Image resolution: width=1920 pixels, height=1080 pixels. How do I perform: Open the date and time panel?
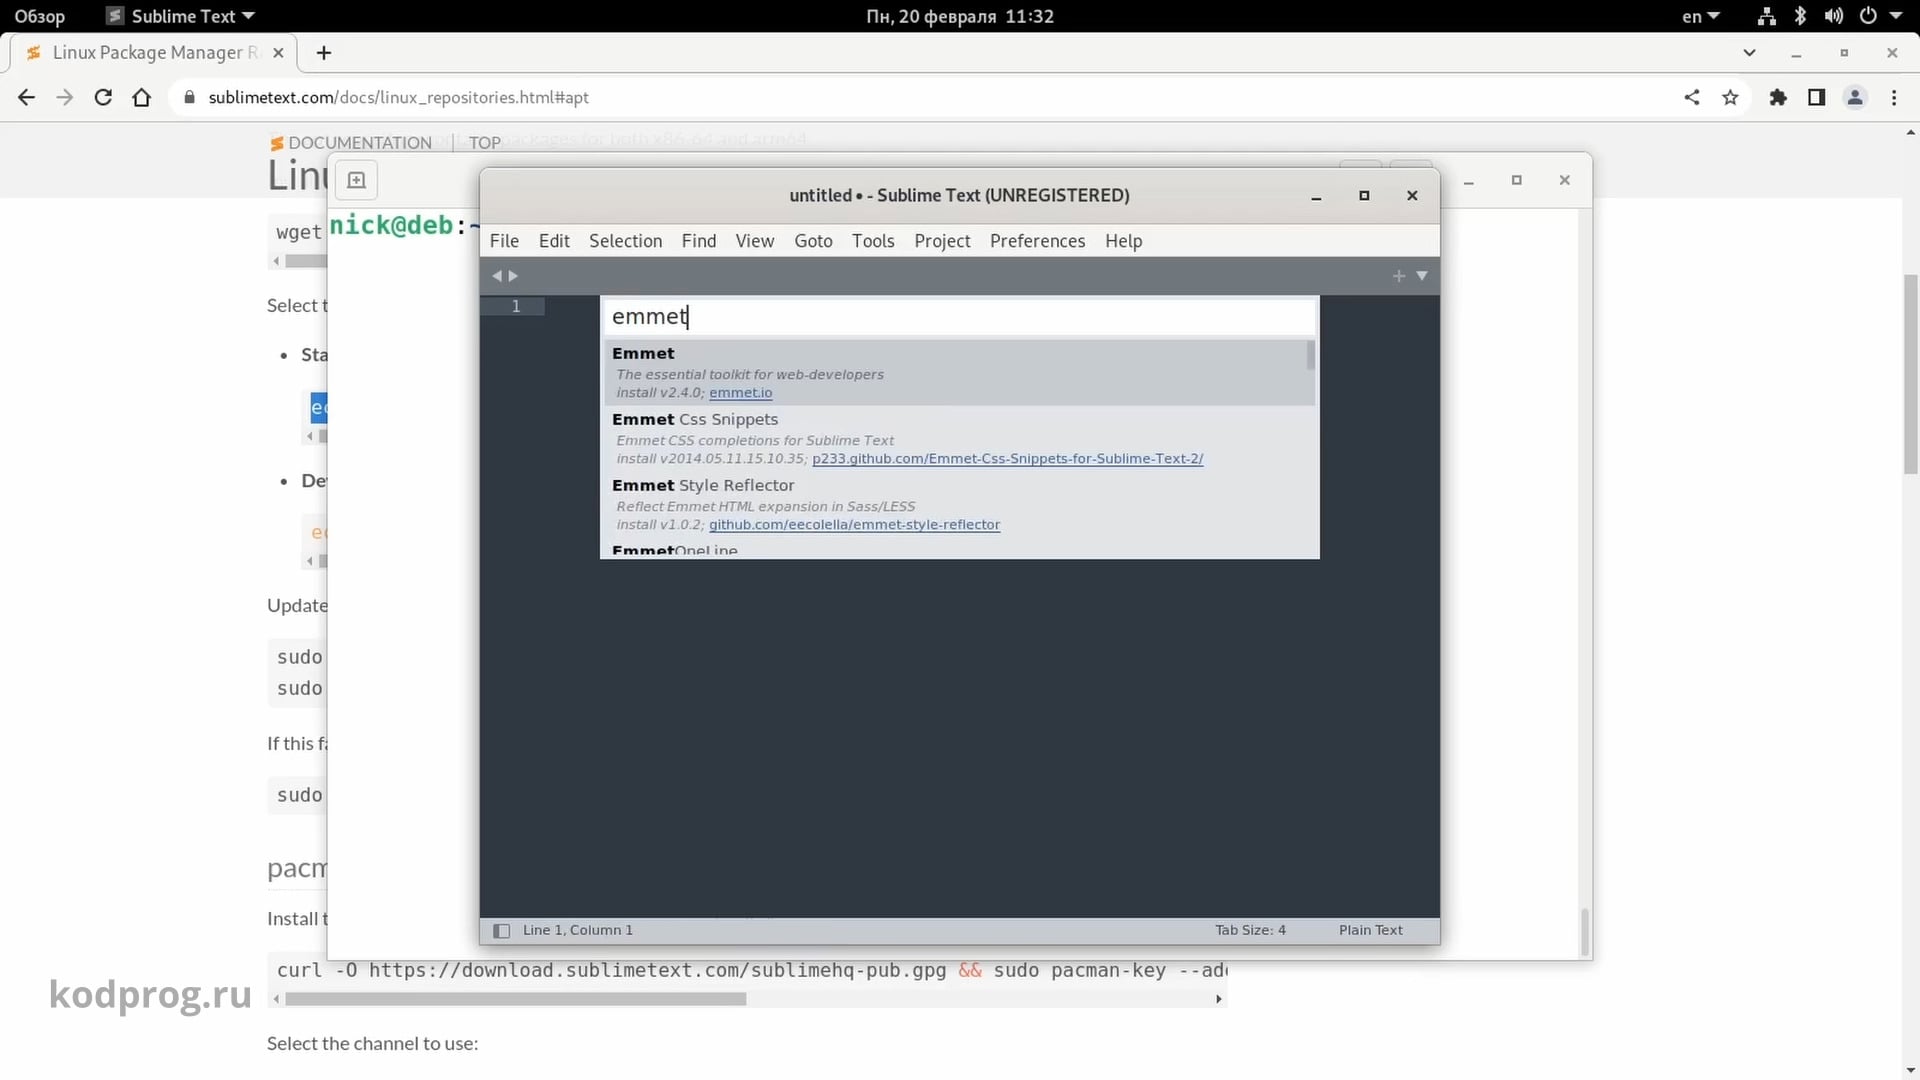[960, 16]
